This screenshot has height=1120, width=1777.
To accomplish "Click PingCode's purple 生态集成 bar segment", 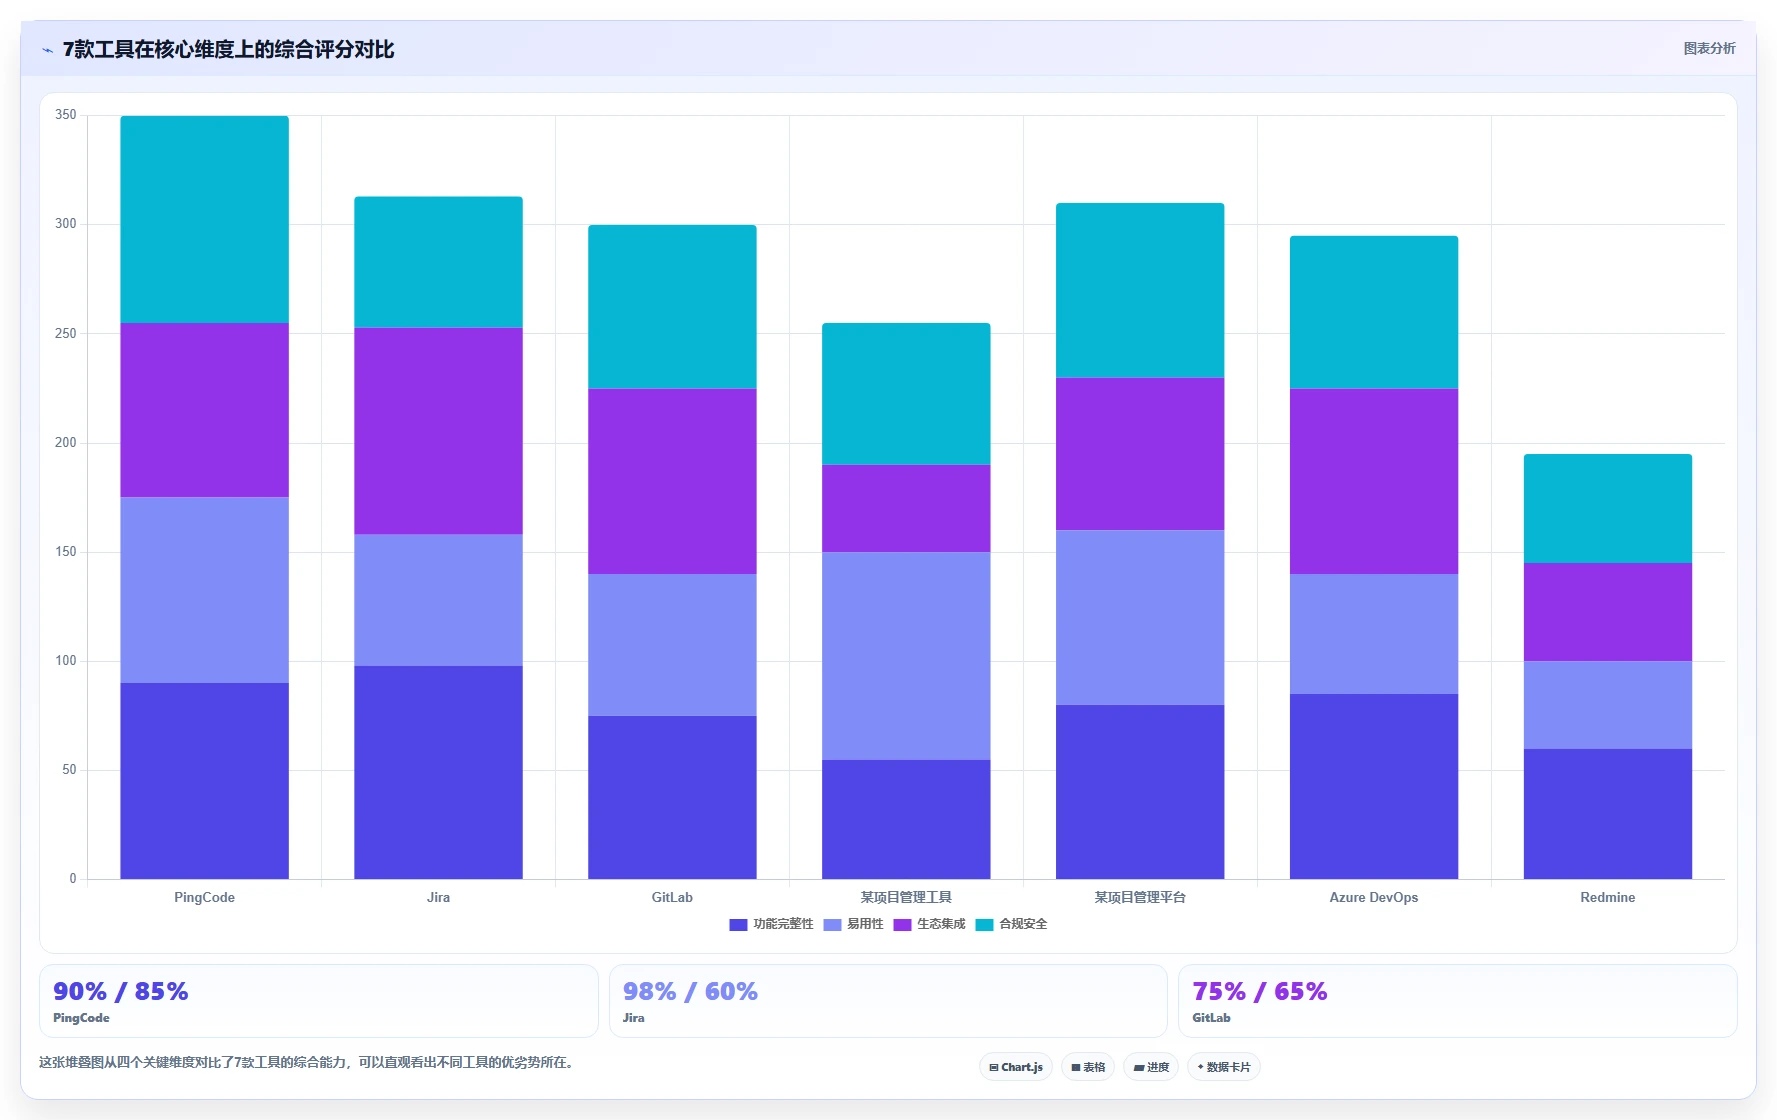I will 205,410.
